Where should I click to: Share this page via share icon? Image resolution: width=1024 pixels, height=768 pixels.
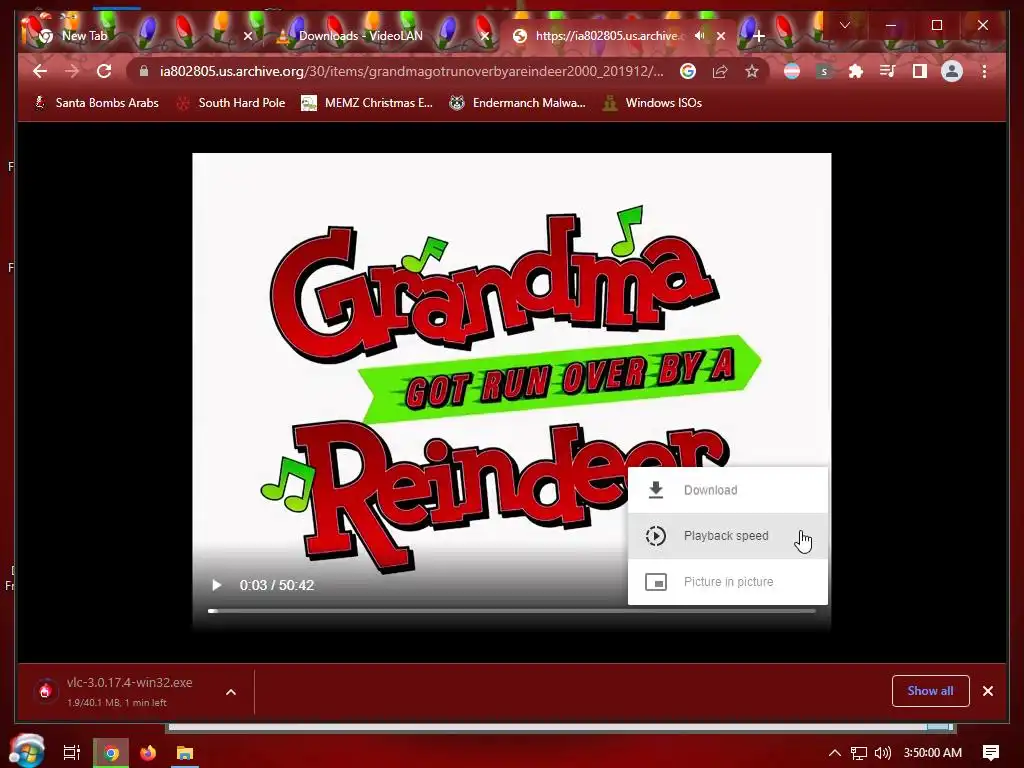point(720,71)
